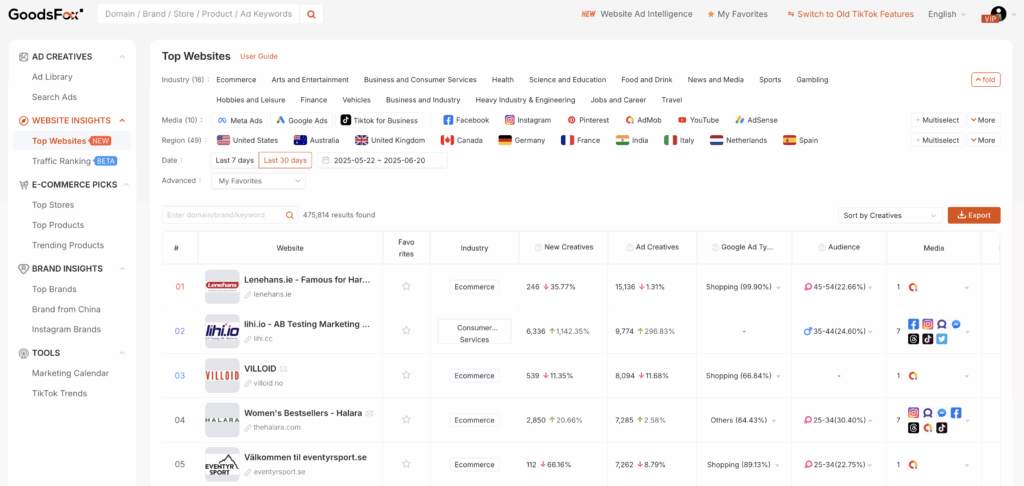Screen dimensions: 1024x486
Task: Export the results list
Action: click(974, 215)
